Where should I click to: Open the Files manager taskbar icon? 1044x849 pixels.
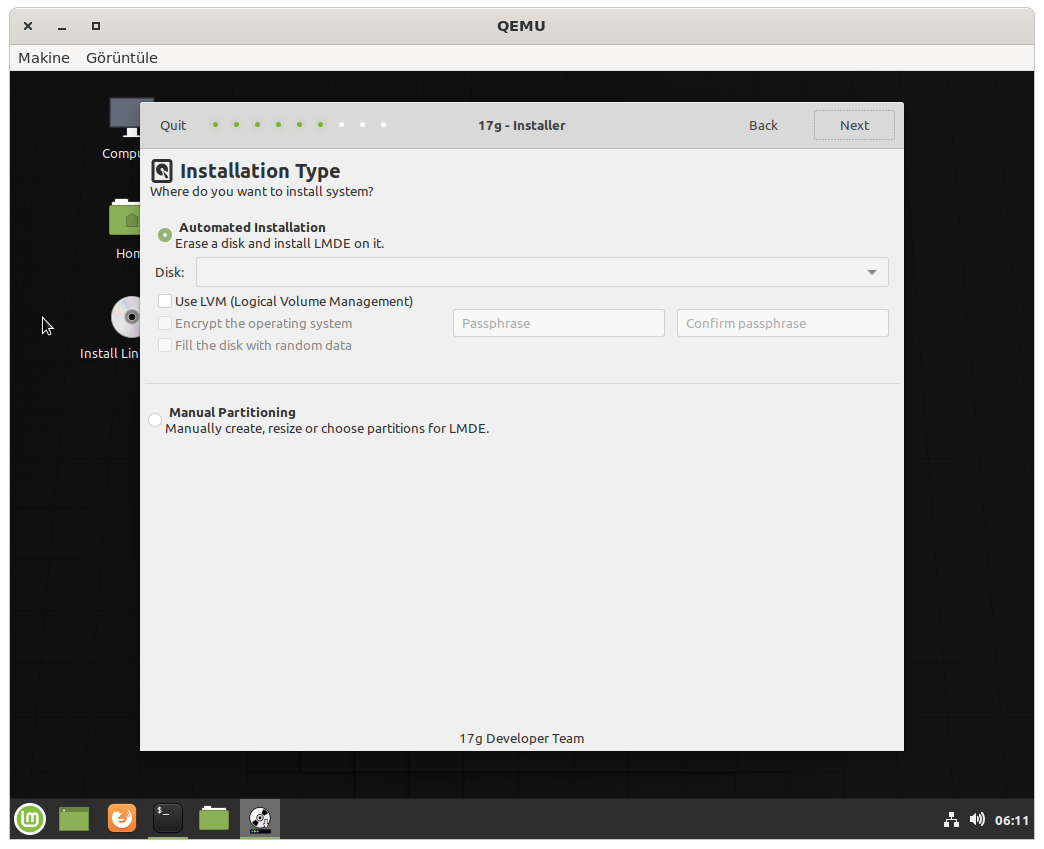[x=214, y=819]
